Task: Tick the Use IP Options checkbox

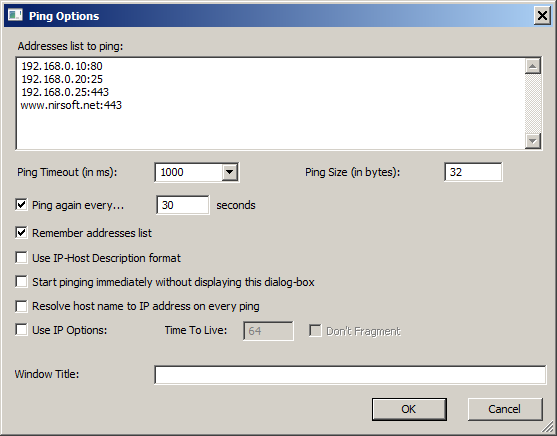Action: [21, 330]
